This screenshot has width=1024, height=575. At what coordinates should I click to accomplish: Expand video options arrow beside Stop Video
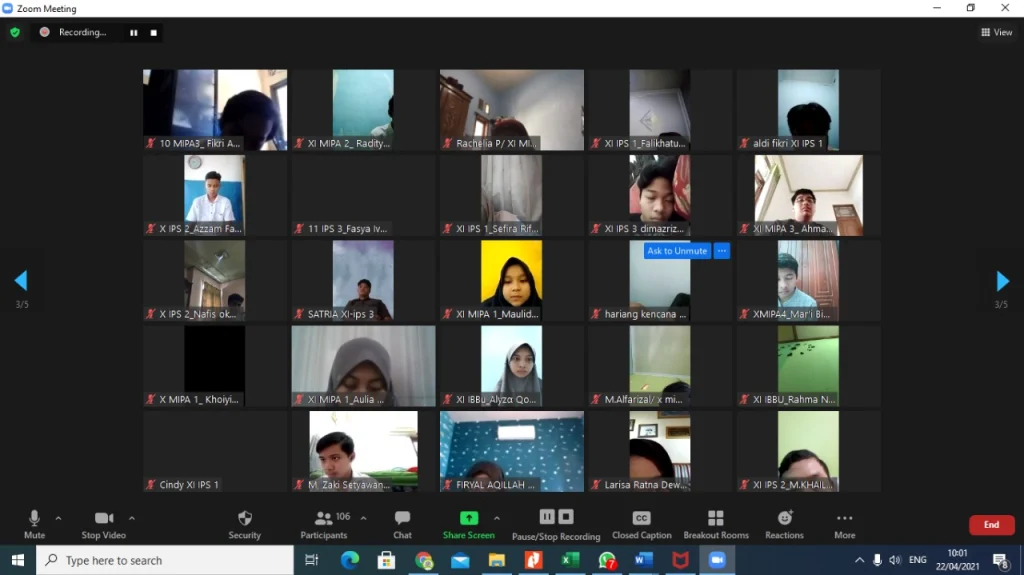tap(132, 518)
